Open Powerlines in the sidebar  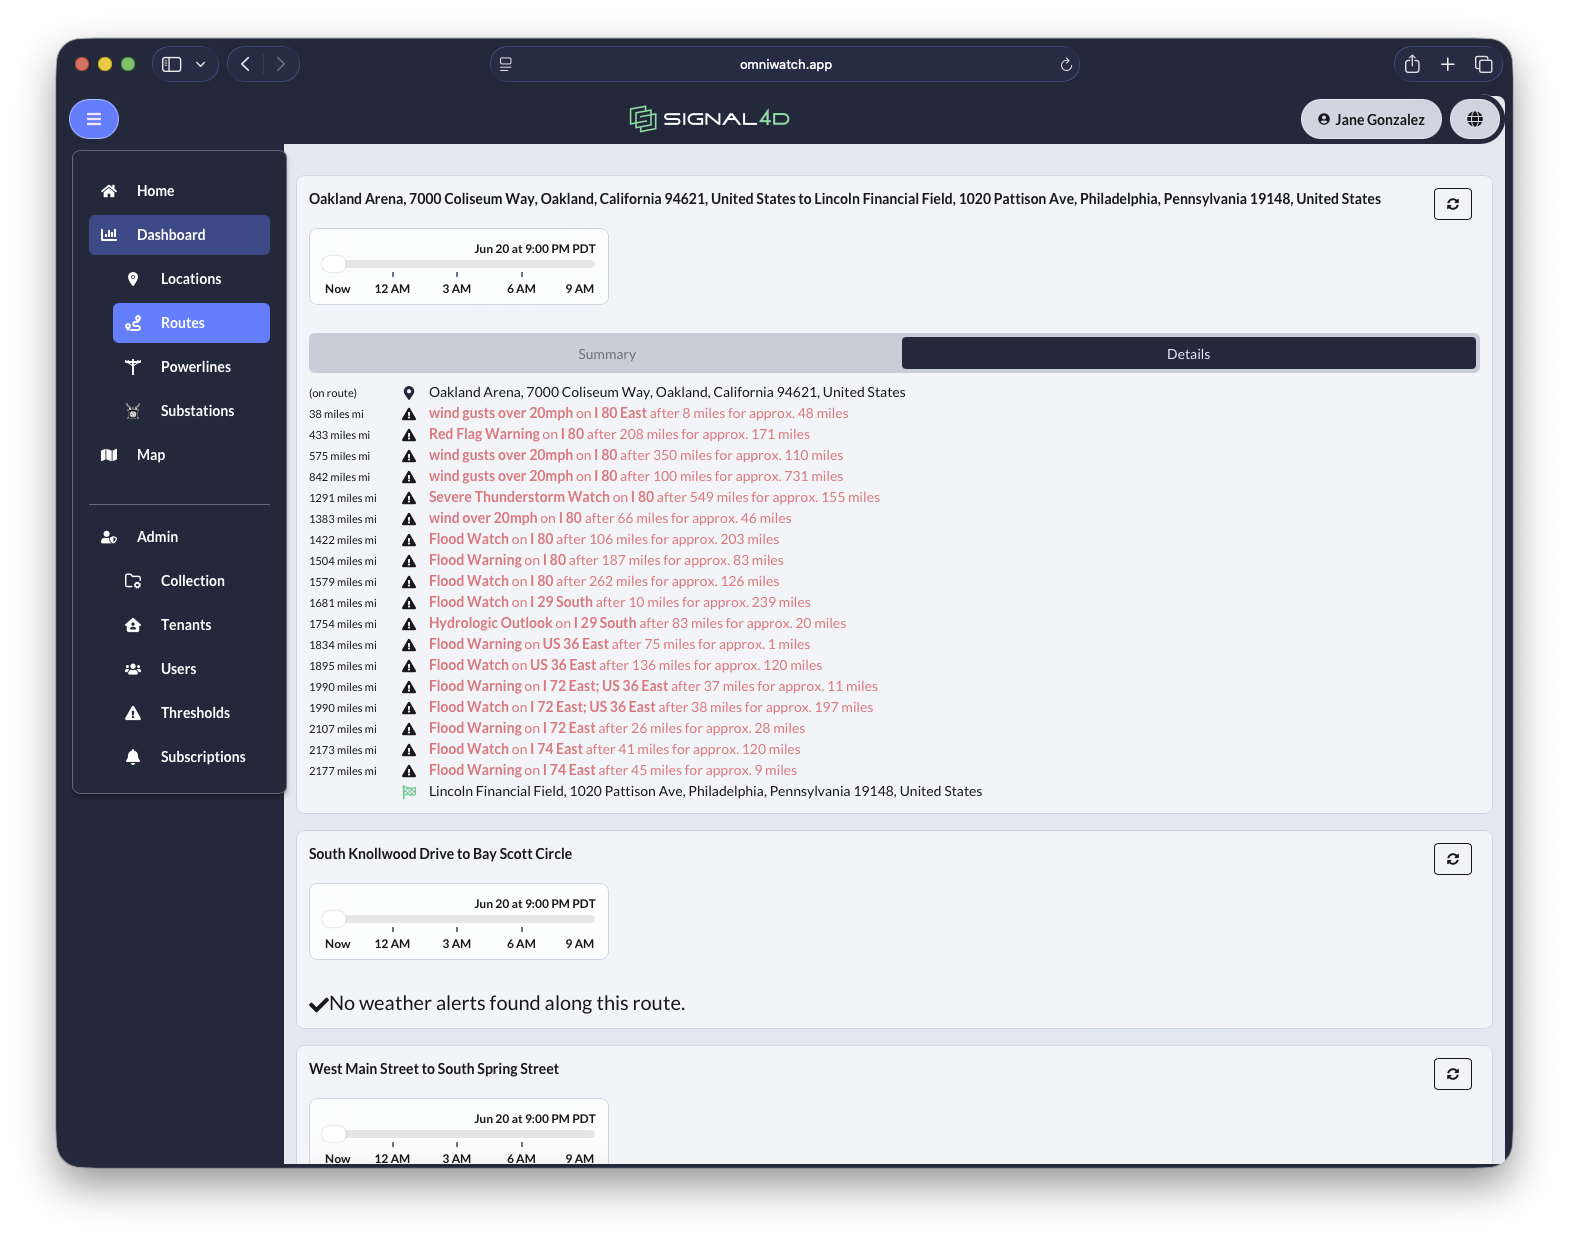tap(191, 367)
